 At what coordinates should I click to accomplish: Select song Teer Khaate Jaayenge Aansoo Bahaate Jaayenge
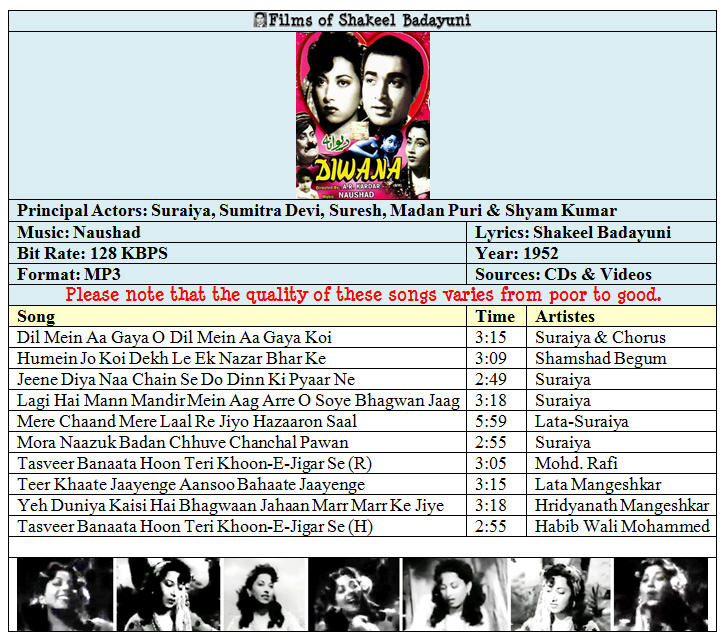point(191,485)
